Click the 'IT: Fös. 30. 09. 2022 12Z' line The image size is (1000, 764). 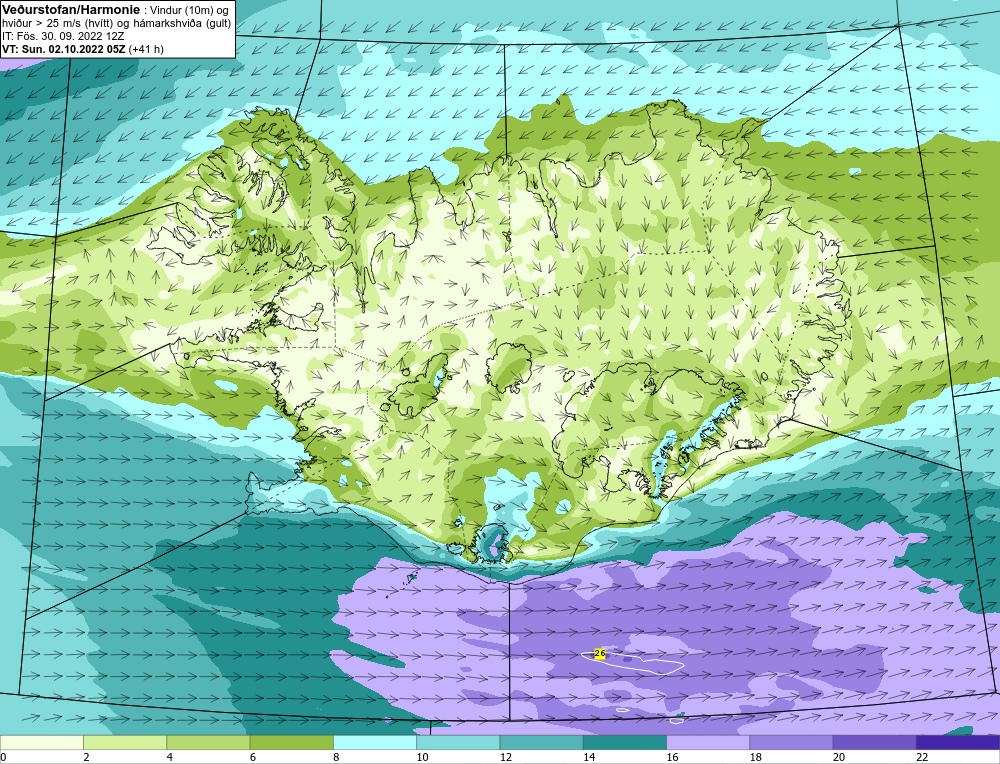pos(62,36)
